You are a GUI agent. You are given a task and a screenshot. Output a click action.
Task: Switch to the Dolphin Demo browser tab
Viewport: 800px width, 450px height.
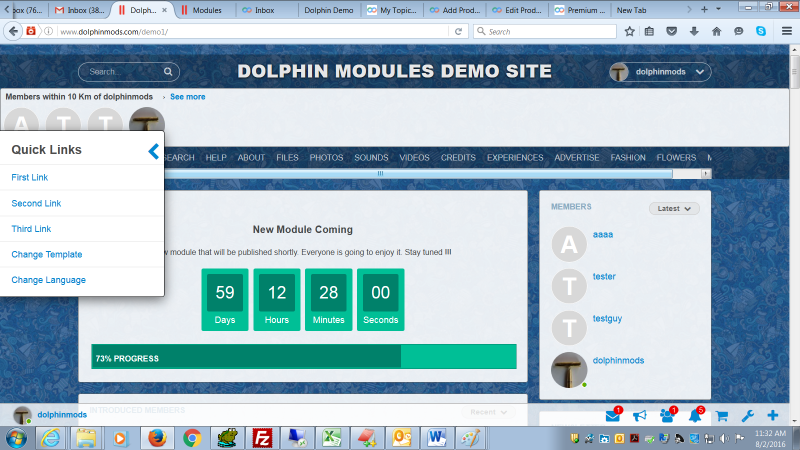pos(329,10)
